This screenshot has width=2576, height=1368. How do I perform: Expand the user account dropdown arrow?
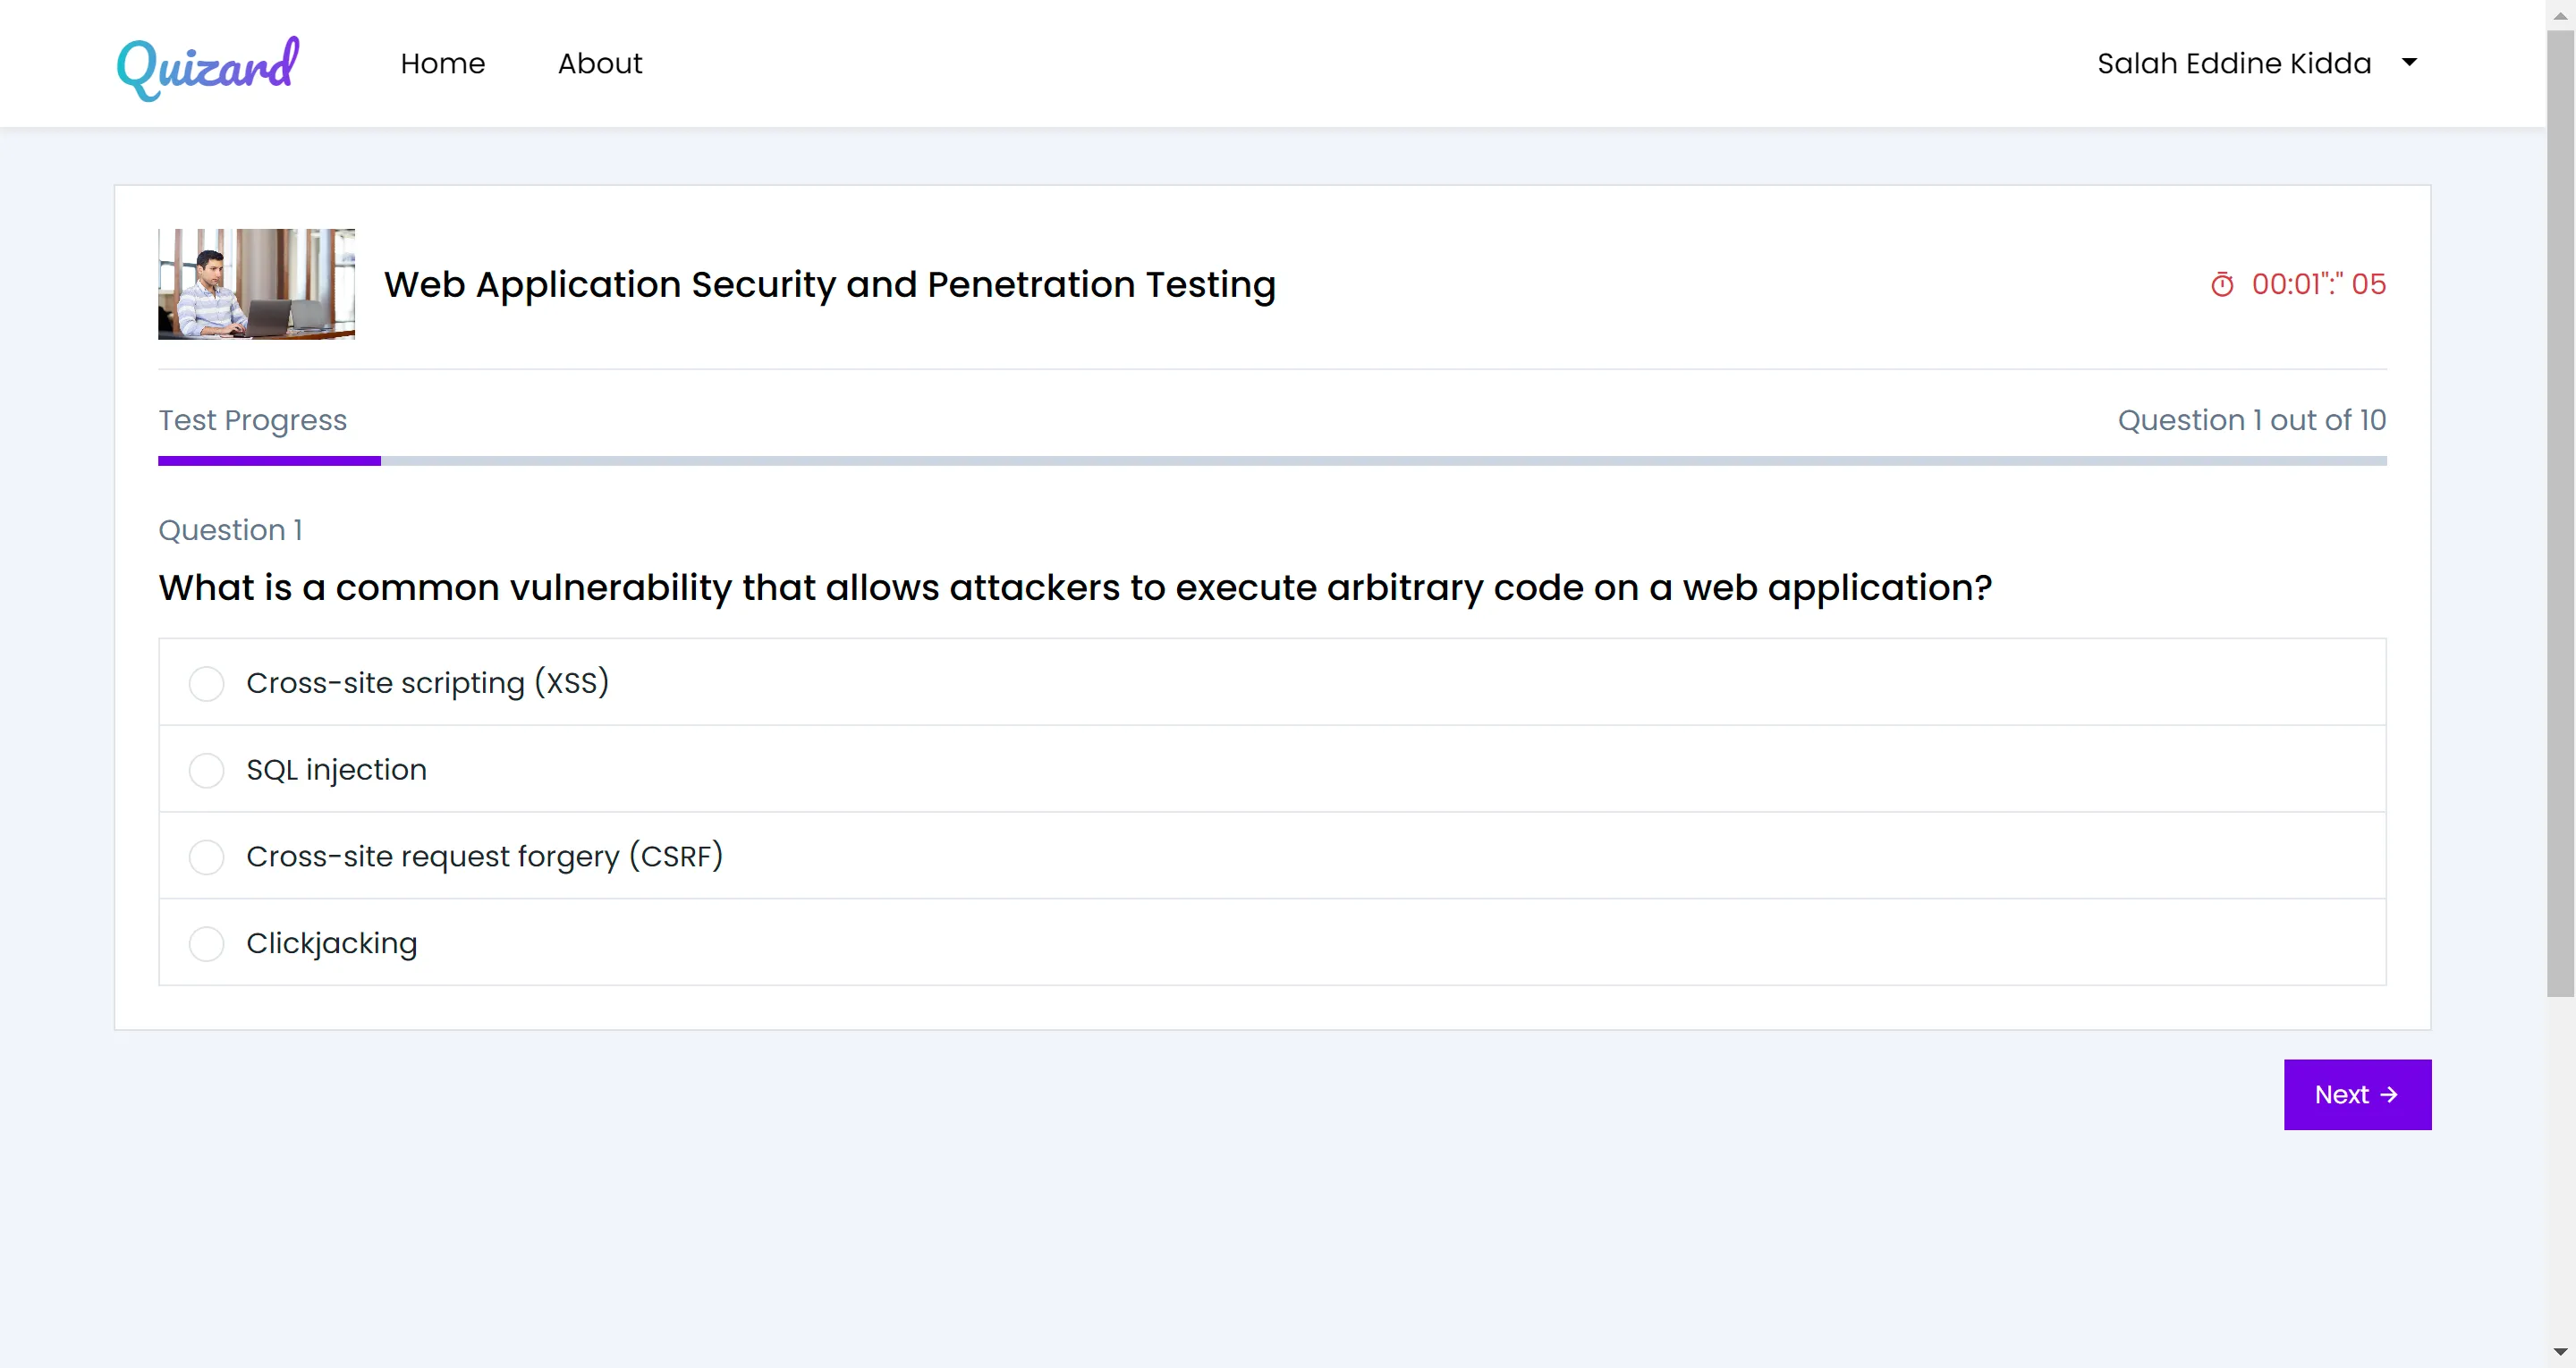tap(2410, 62)
